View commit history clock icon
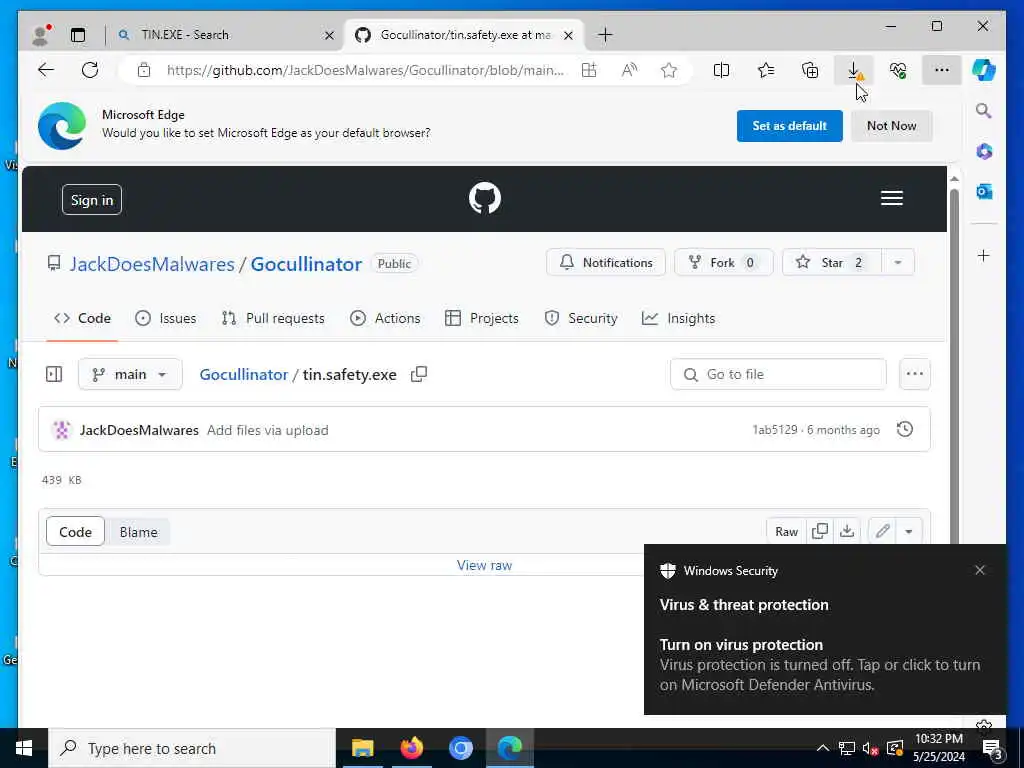 tap(904, 429)
